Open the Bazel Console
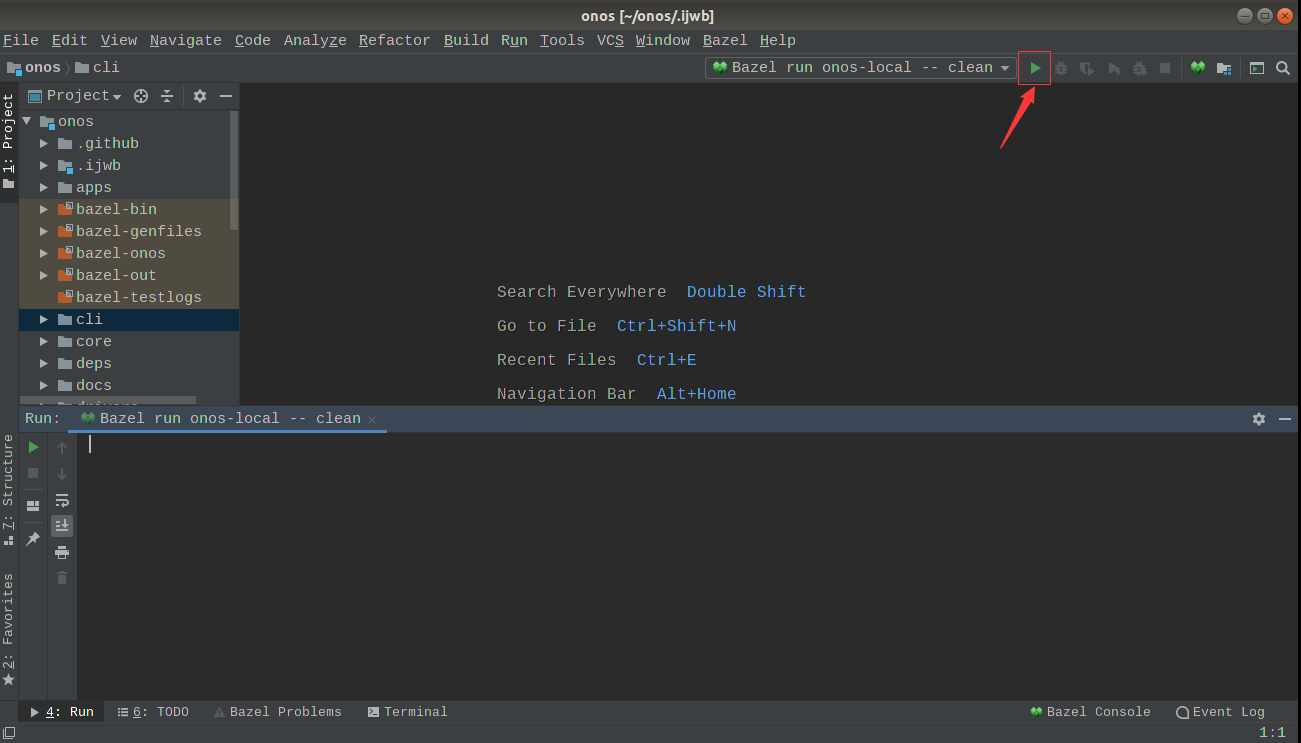Image resolution: width=1301 pixels, height=743 pixels. pyautogui.click(x=1090, y=712)
